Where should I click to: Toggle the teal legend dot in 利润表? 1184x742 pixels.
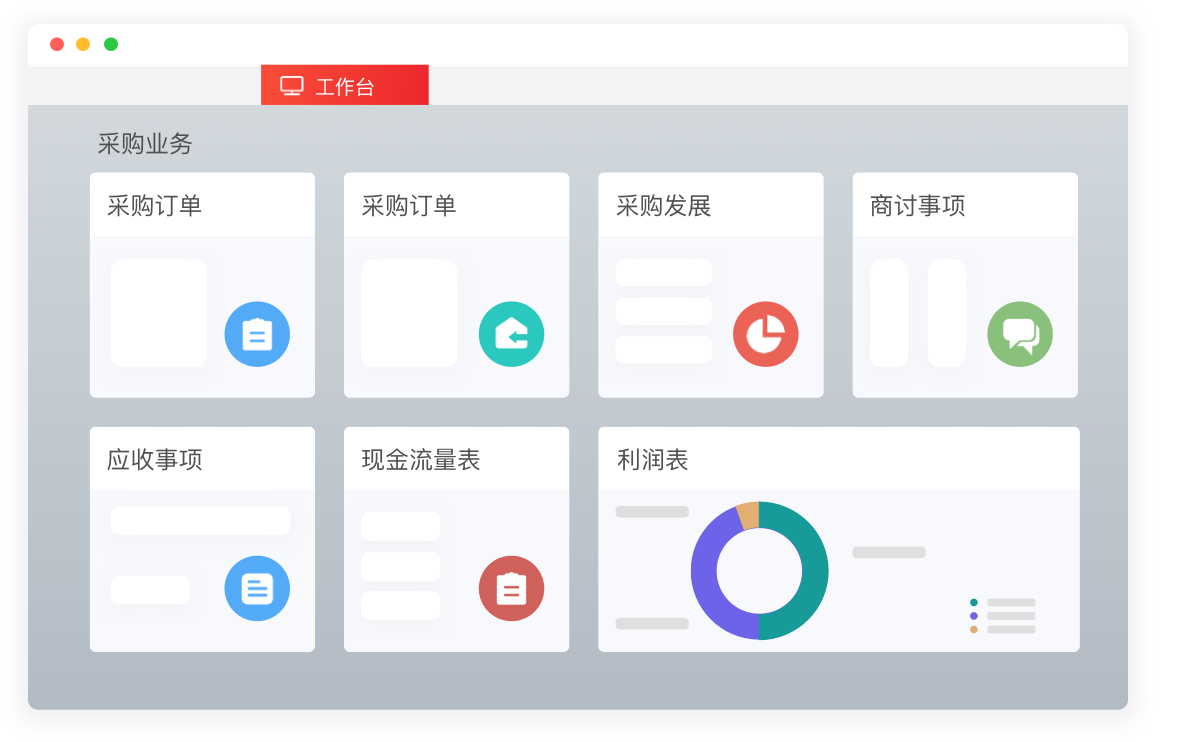pyautogui.click(x=973, y=602)
